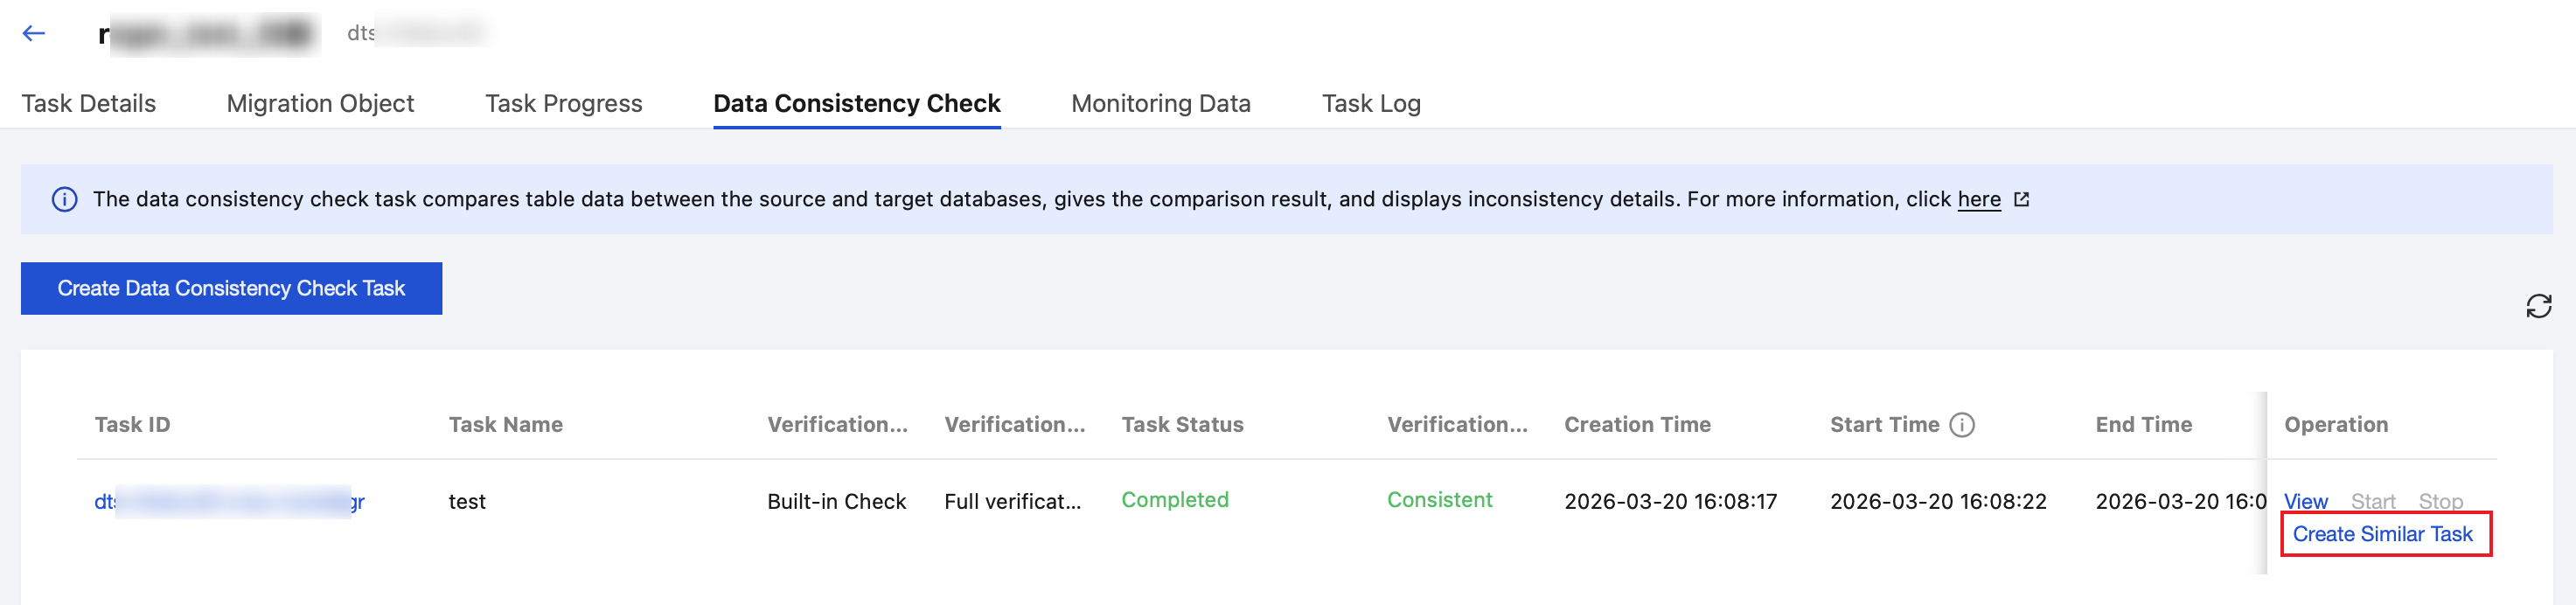Go to the Task Progress tab
This screenshot has height=605, width=2576.
pos(563,103)
